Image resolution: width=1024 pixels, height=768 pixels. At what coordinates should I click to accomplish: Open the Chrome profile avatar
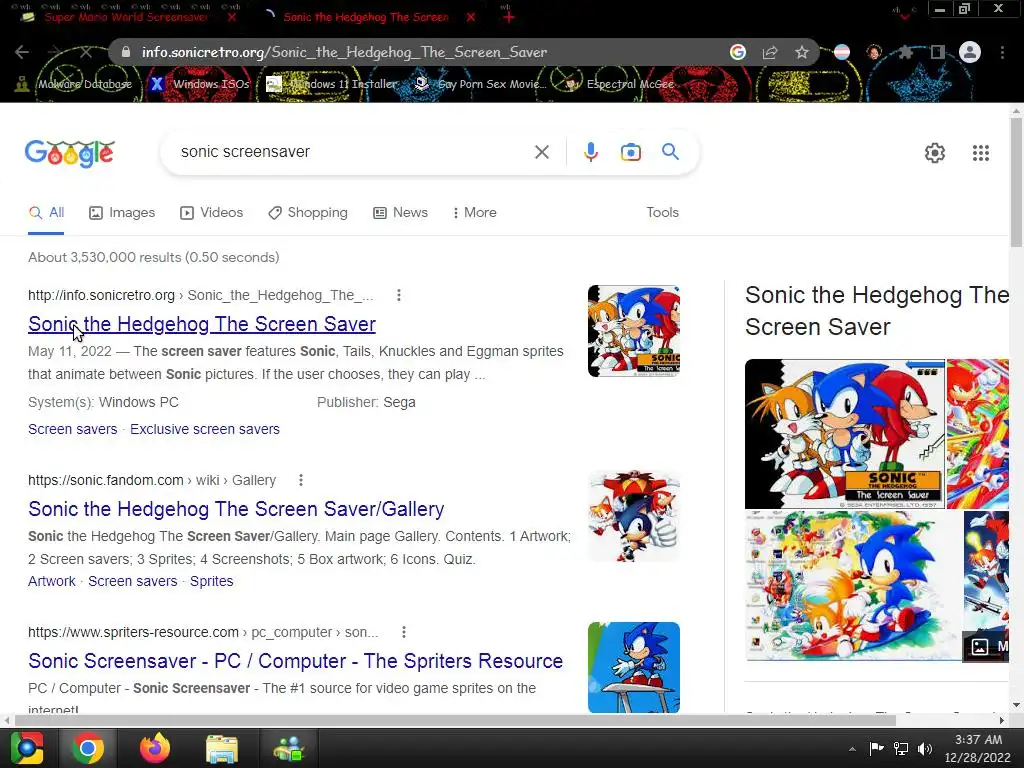click(969, 52)
